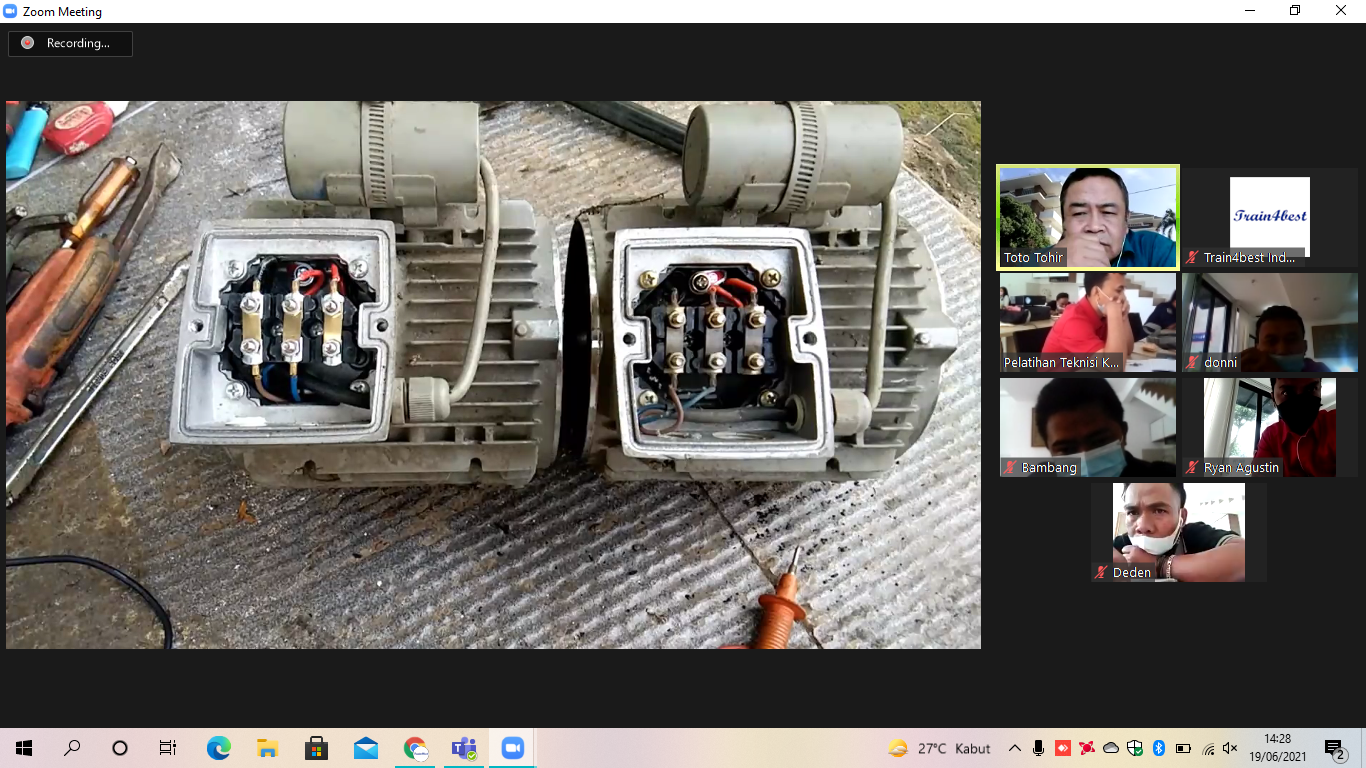Viewport: 1366px width, 768px height.
Task: Open Wi-Fi network status icon
Action: [x=1208, y=748]
